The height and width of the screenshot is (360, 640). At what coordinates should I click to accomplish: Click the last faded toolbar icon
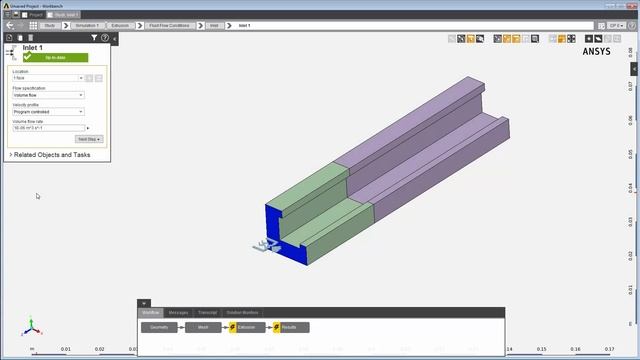617,39
